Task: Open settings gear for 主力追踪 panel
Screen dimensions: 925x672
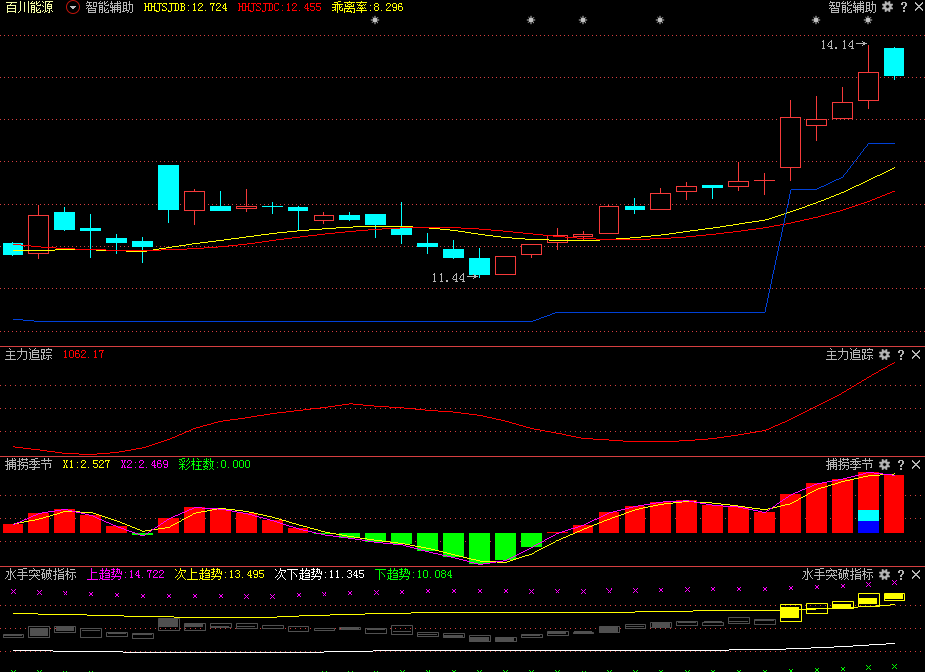Action: pyautogui.click(x=884, y=355)
